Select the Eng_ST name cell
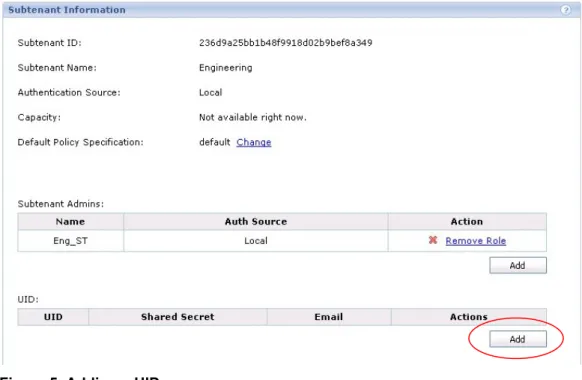Image resolution: width=582 pixels, height=380 pixels. tap(71, 241)
